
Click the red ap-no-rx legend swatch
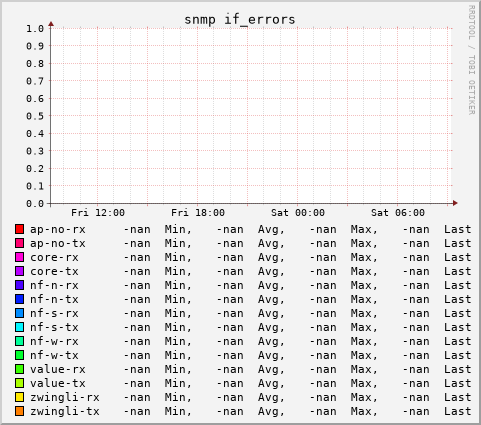[x=19, y=229]
